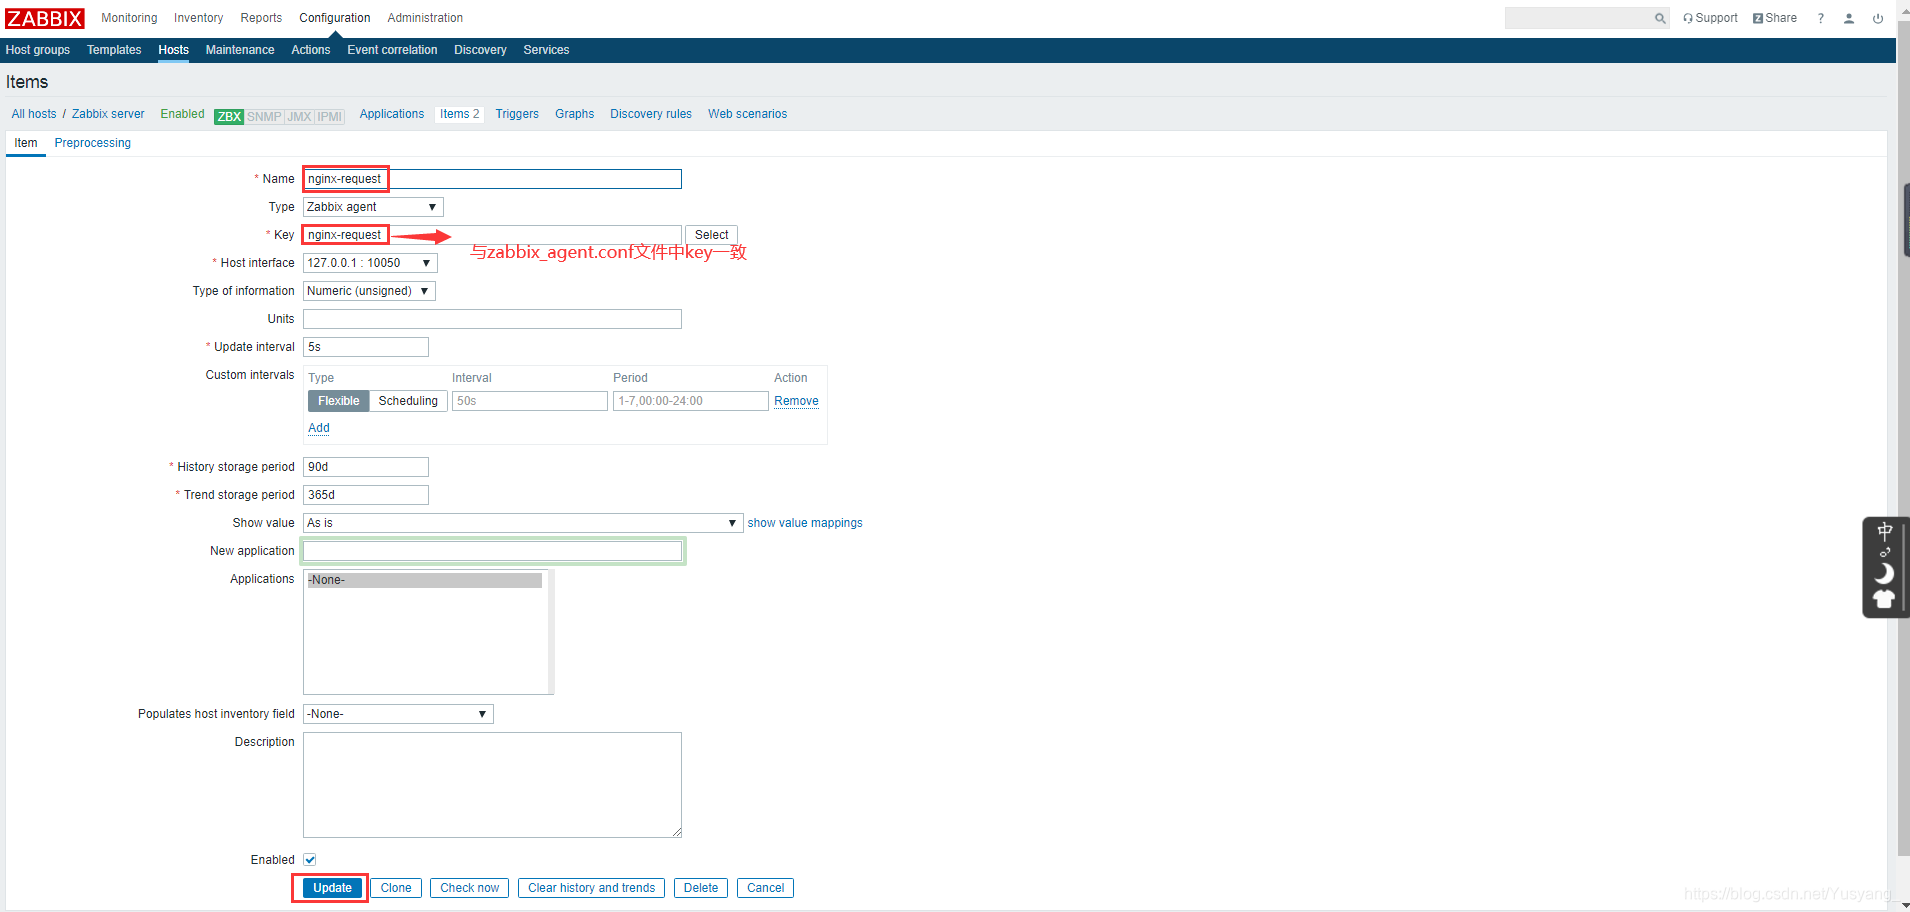Click the Cancel button
This screenshot has width=1910, height=912.
(x=766, y=888)
